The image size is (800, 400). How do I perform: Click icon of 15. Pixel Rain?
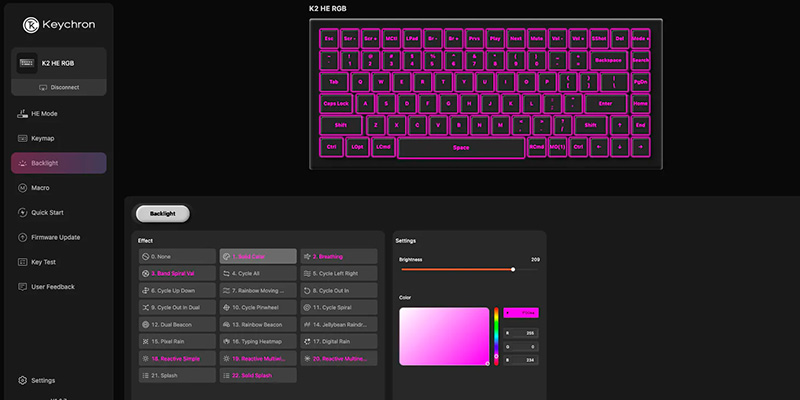click(145, 341)
